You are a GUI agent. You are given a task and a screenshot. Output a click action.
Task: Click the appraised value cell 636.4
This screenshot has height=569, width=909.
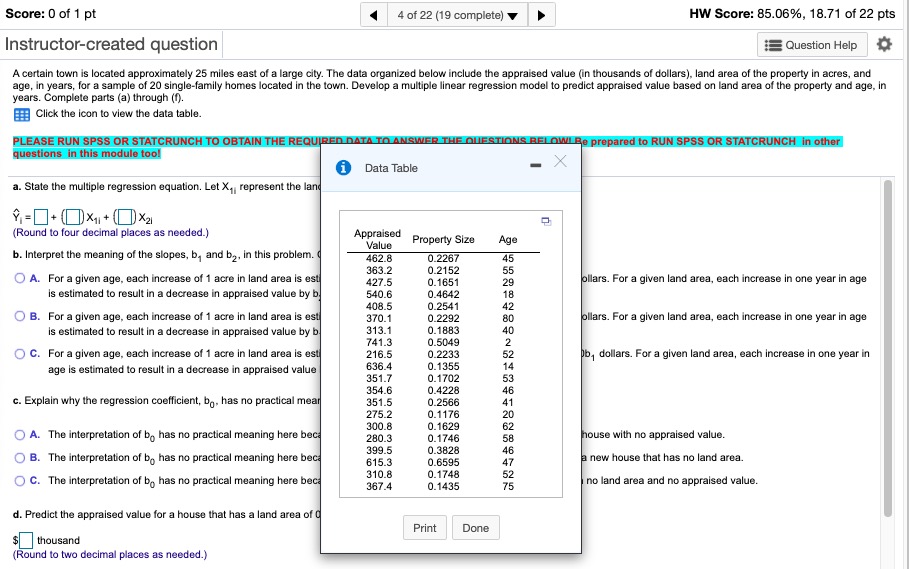[x=379, y=366]
